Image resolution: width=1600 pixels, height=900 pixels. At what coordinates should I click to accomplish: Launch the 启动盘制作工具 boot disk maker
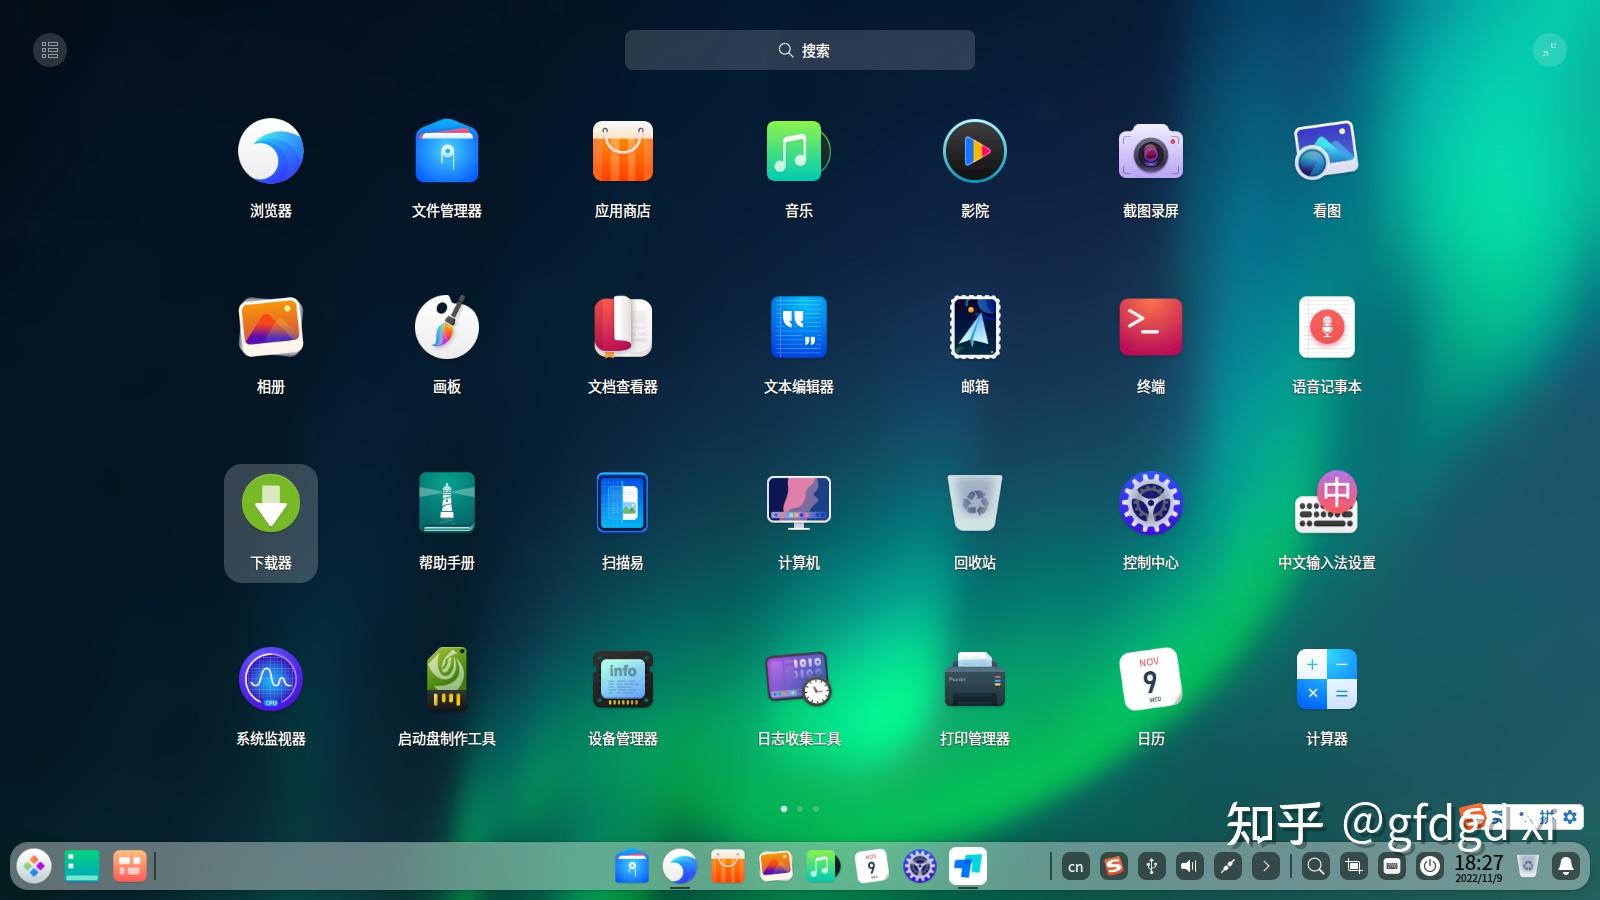click(446, 679)
